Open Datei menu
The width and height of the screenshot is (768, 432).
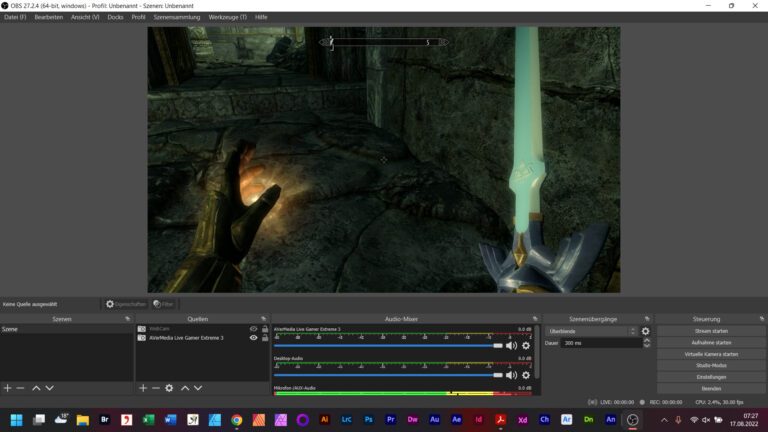(15, 17)
